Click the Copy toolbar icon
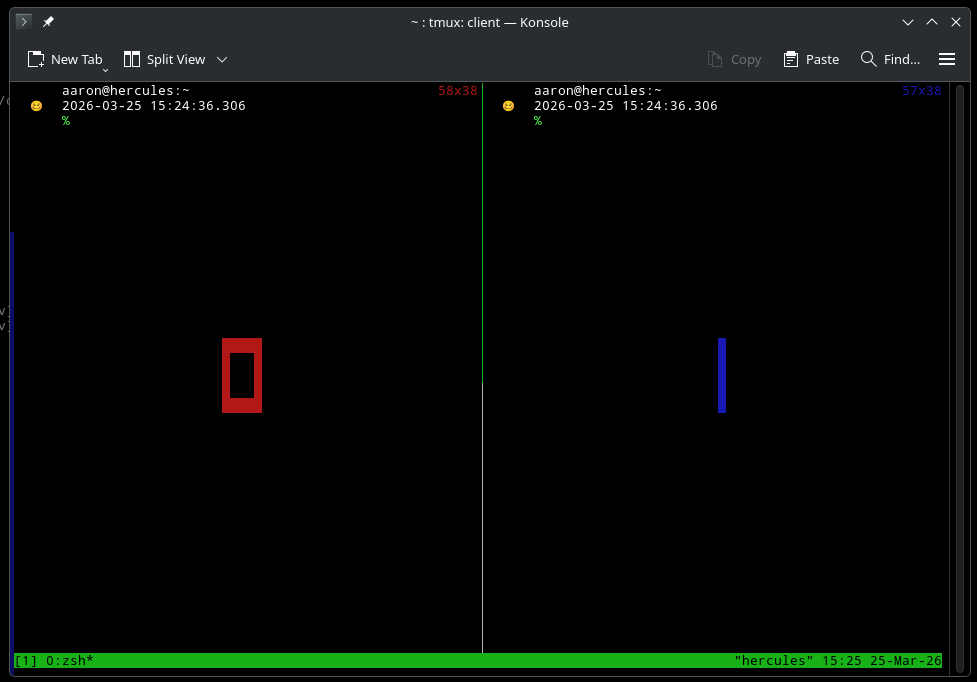This screenshot has width=977, height=682. pyautogui.click(x=734, y=60)
